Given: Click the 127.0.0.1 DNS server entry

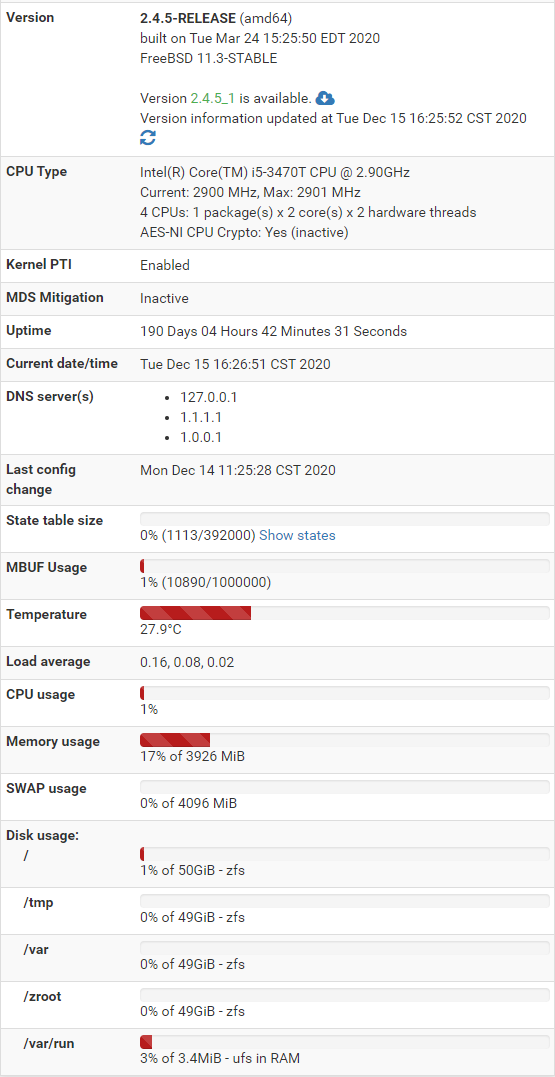Looking at the screenshot, I should tap(209, 398).
